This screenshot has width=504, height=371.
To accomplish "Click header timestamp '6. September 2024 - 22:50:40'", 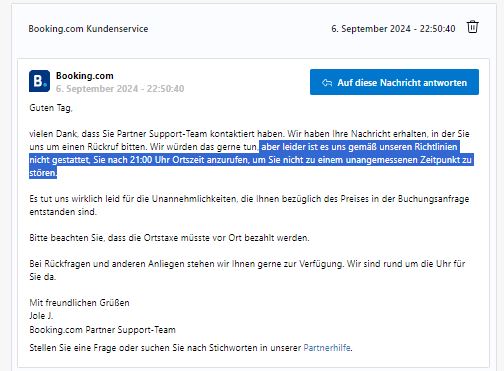I will pos(393,29).
